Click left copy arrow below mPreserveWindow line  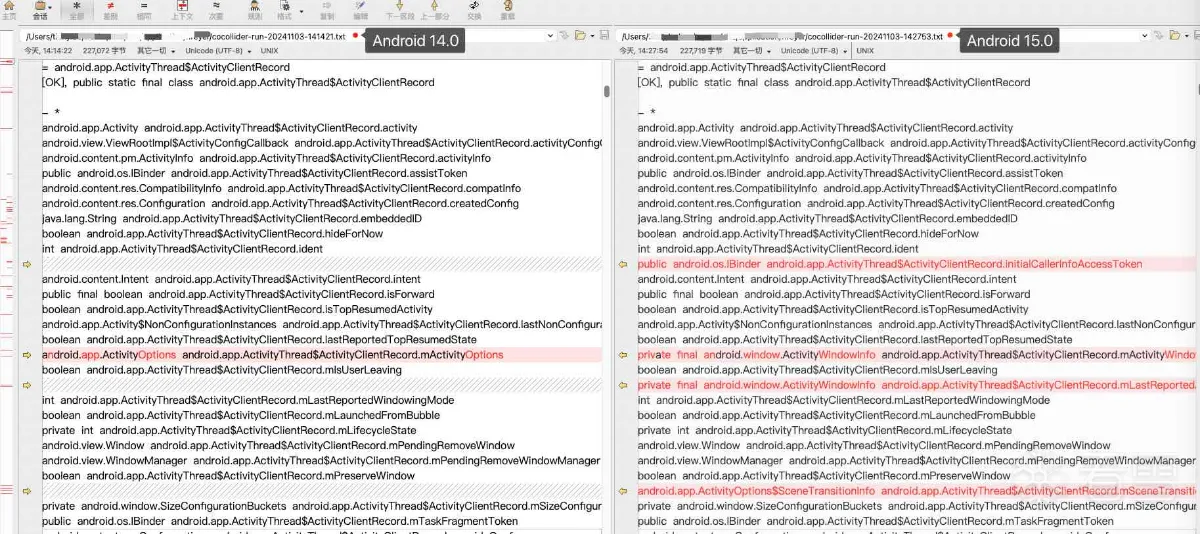[x=27, y=491]
